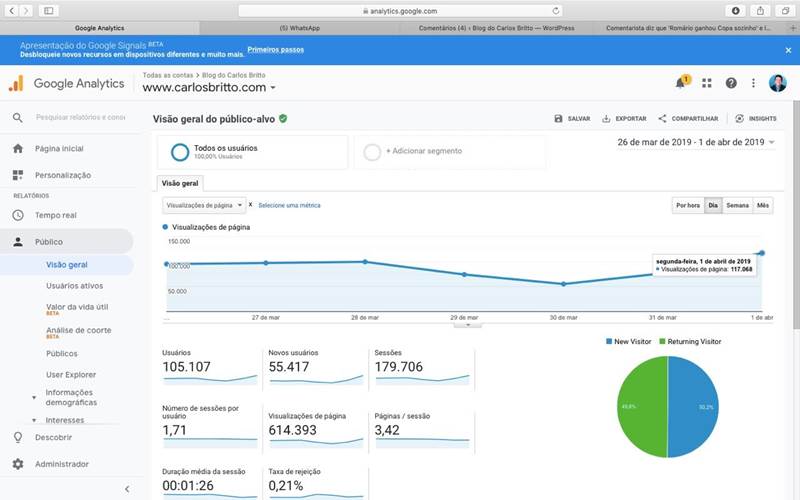This screenshot has height=500, width=800.
Task: Click the search magnifier icon in sidebar
Action: [18, 117]
